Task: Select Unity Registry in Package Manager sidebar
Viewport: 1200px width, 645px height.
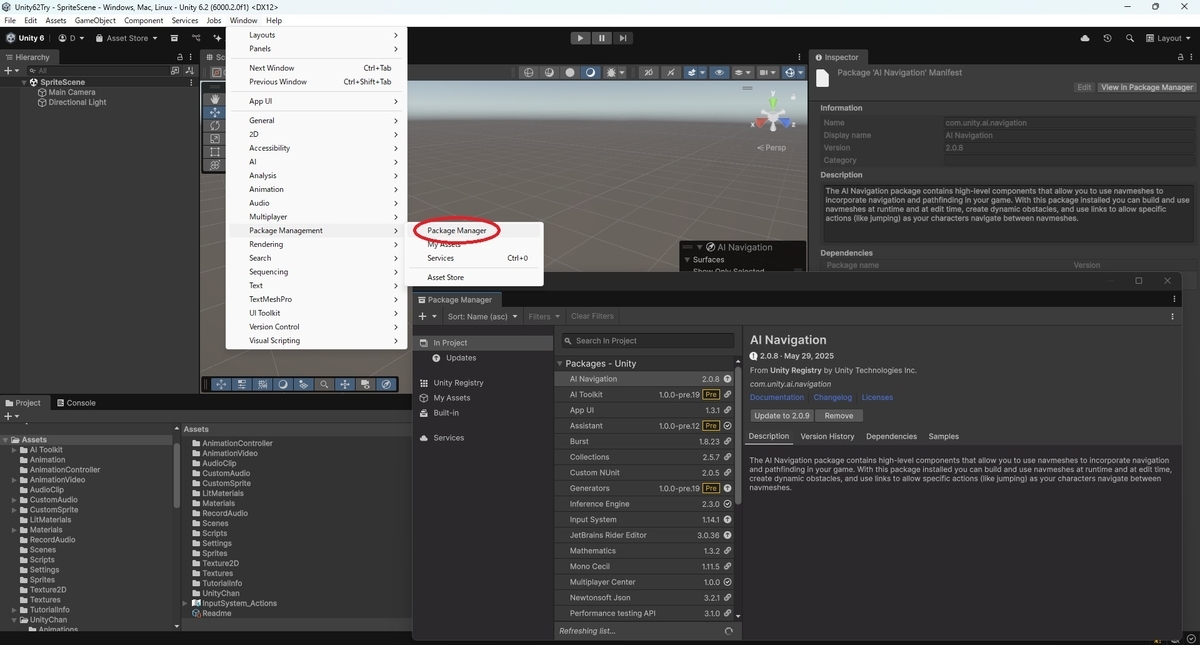Action: click(x=458, y=383)
